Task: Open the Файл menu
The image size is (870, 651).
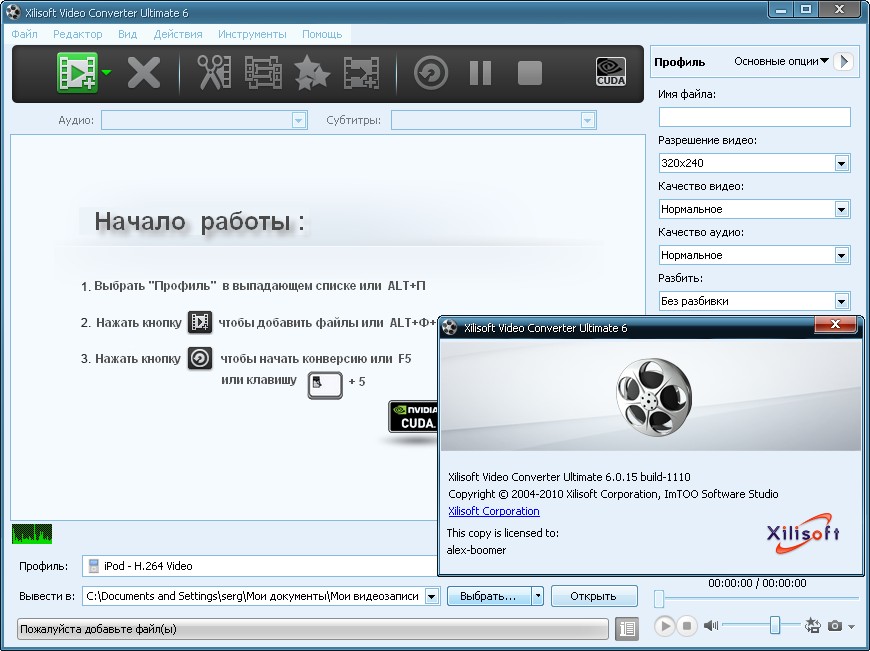Action: pos(24,34)
